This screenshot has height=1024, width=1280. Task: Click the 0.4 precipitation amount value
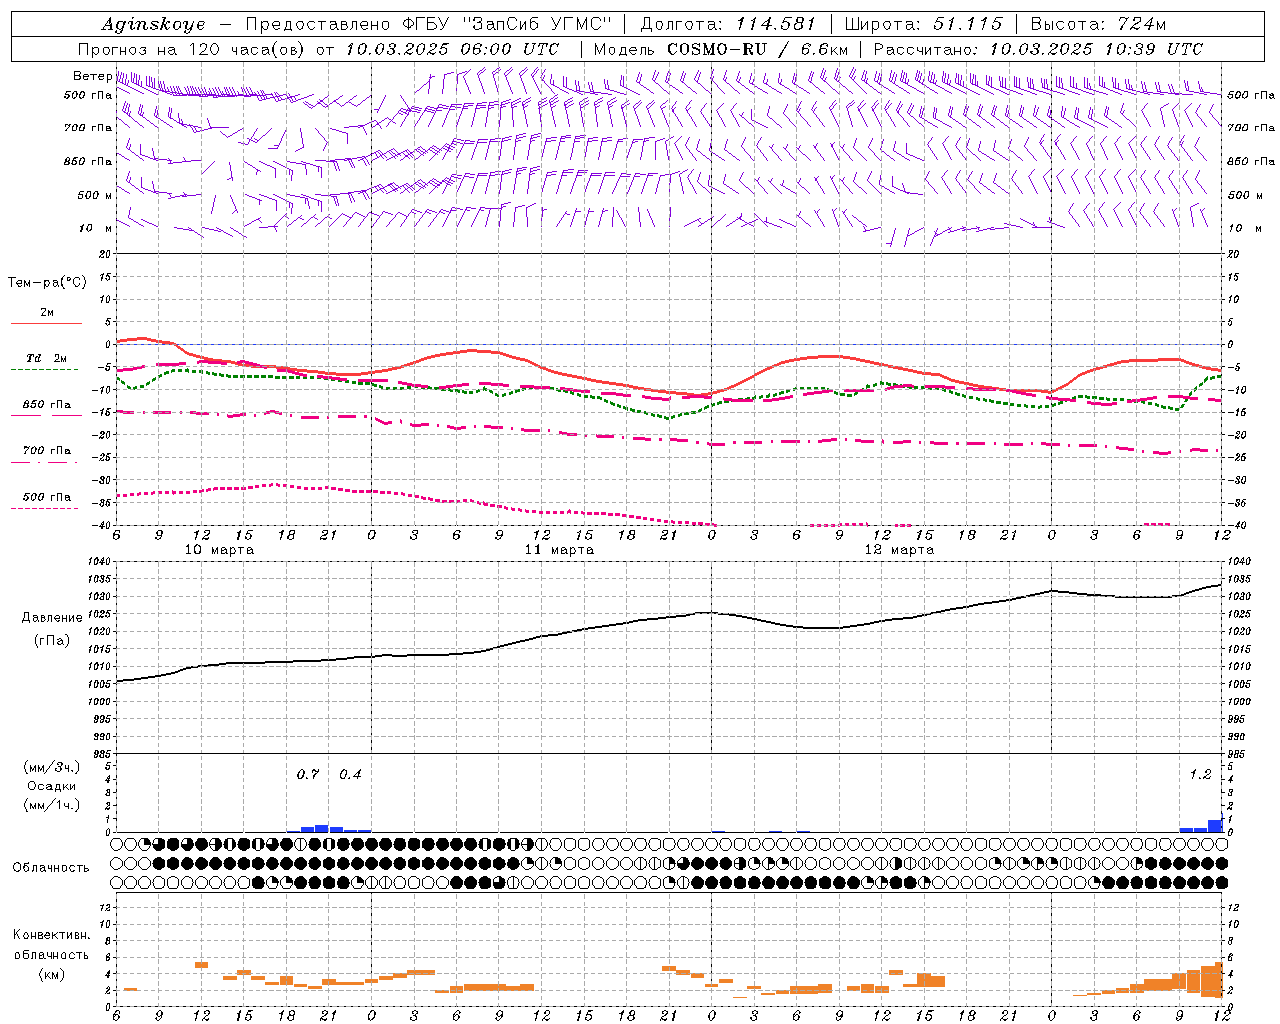(x=350, y=774)
